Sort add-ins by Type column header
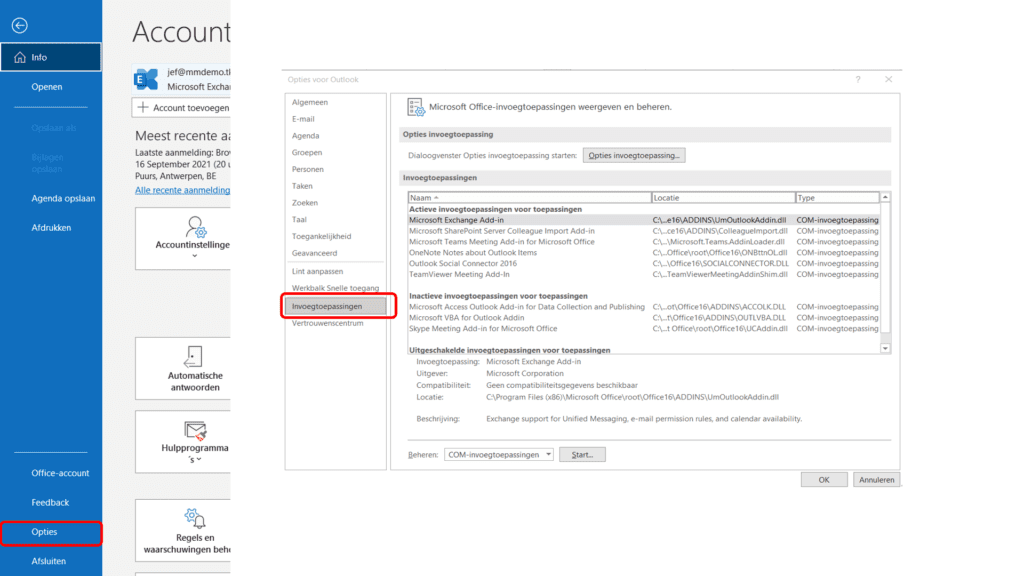The height and width of the screenshot is (576, 1024). click(x=837, y=197)
